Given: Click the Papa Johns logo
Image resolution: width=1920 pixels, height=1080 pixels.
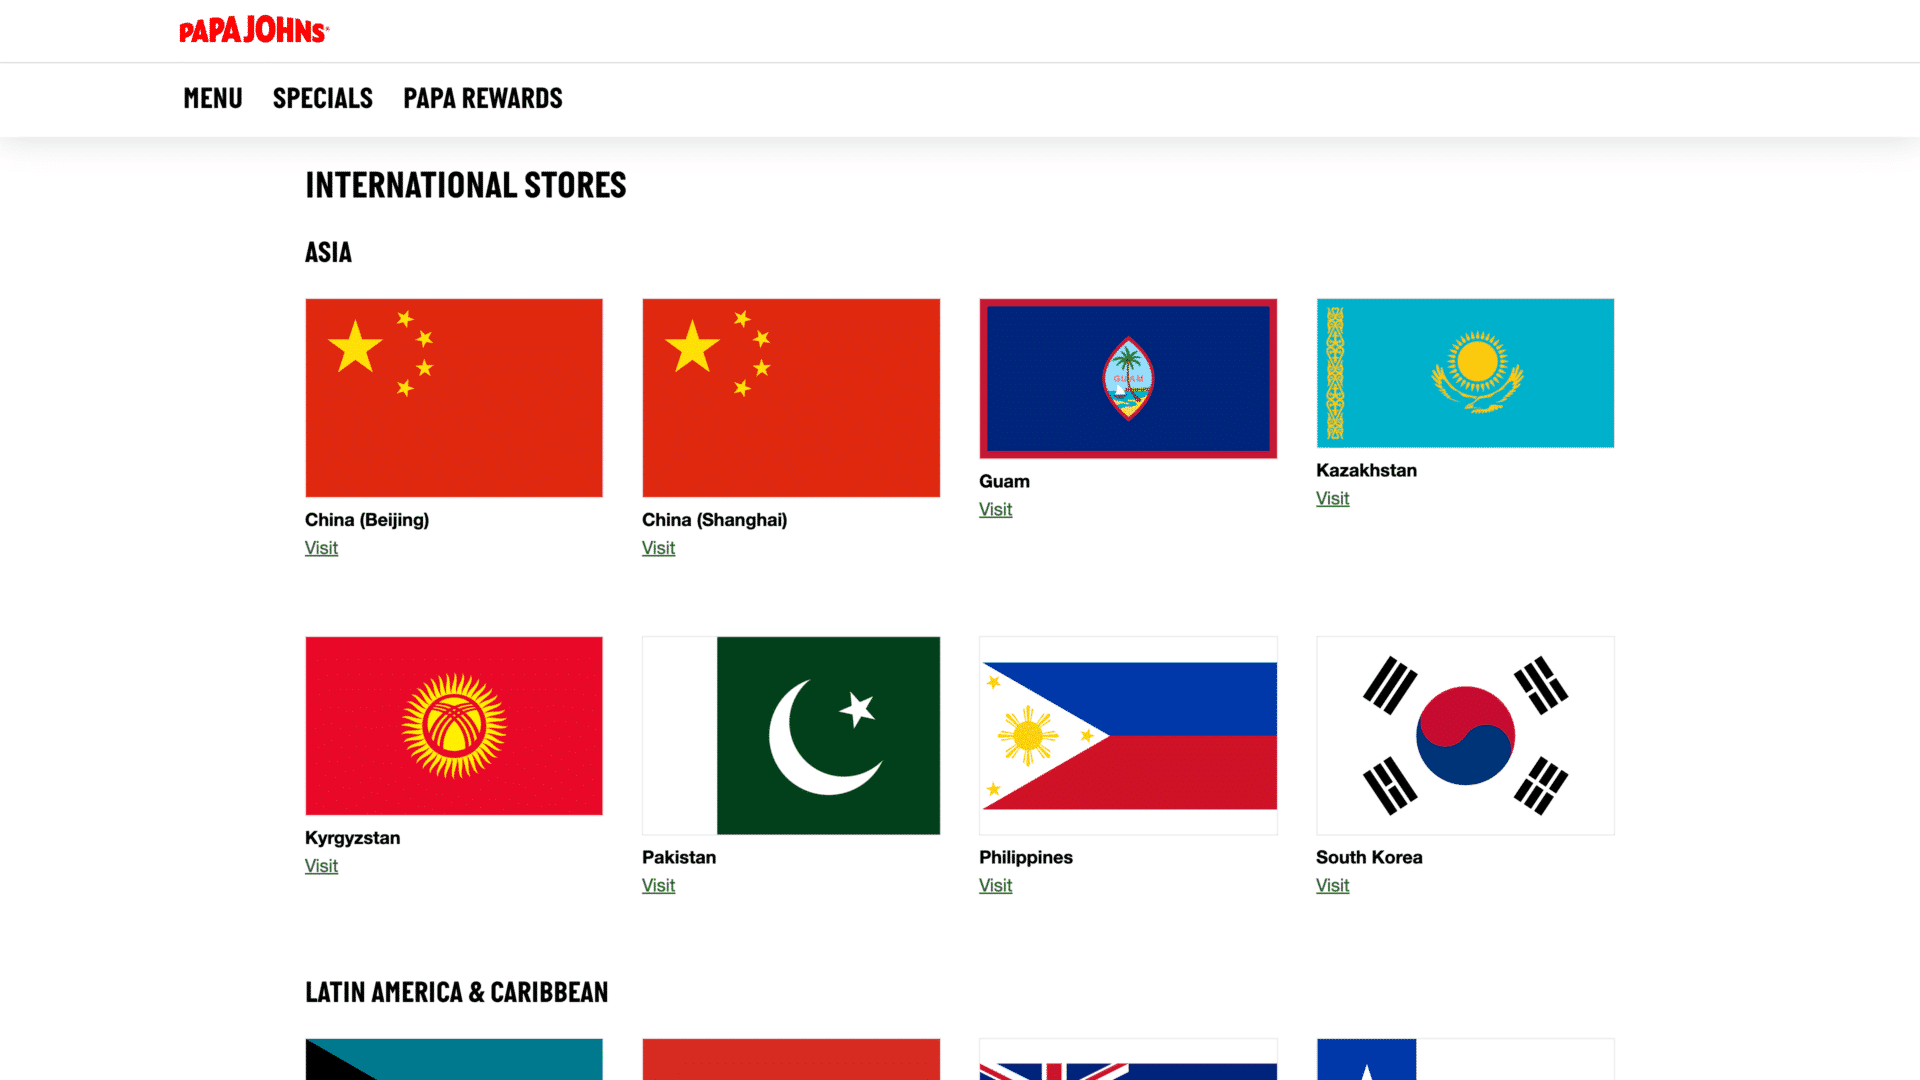Looking at the screenshot, I should pos(254,30).
